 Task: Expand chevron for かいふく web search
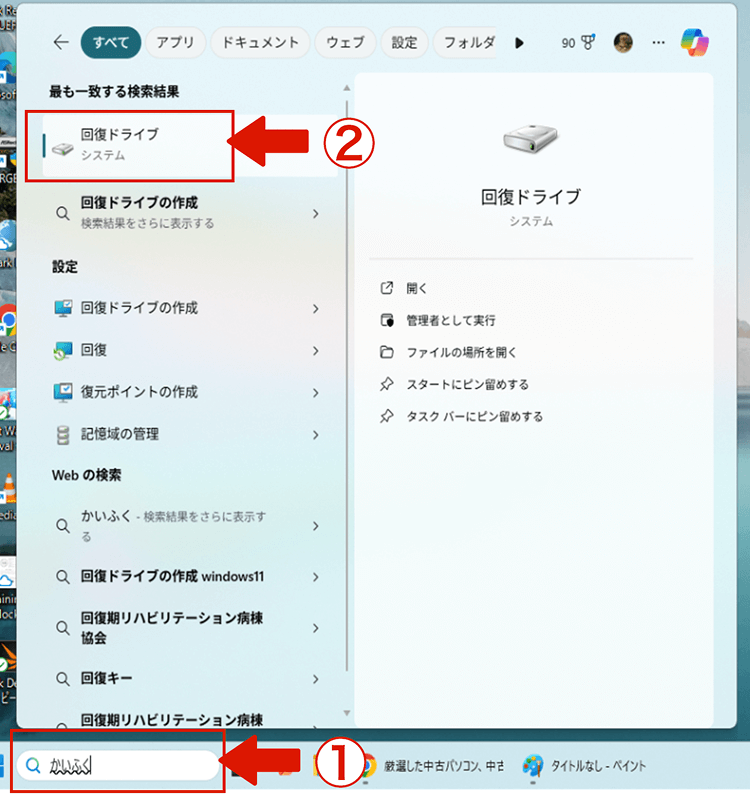point(316,526)
